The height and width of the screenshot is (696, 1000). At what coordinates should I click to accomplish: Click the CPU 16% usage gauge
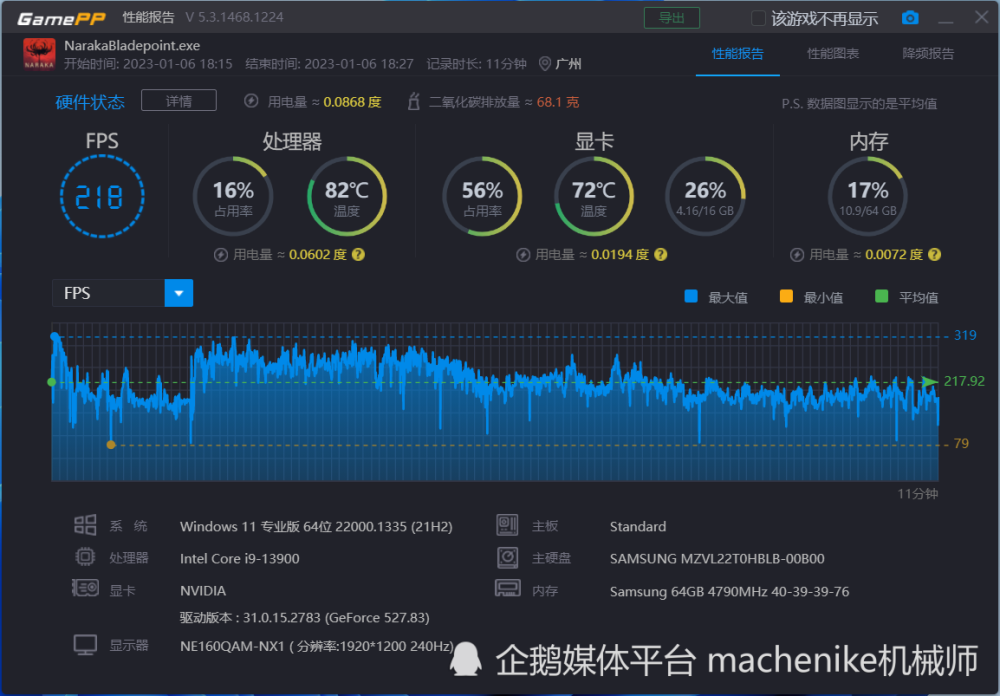coord(233,196)
